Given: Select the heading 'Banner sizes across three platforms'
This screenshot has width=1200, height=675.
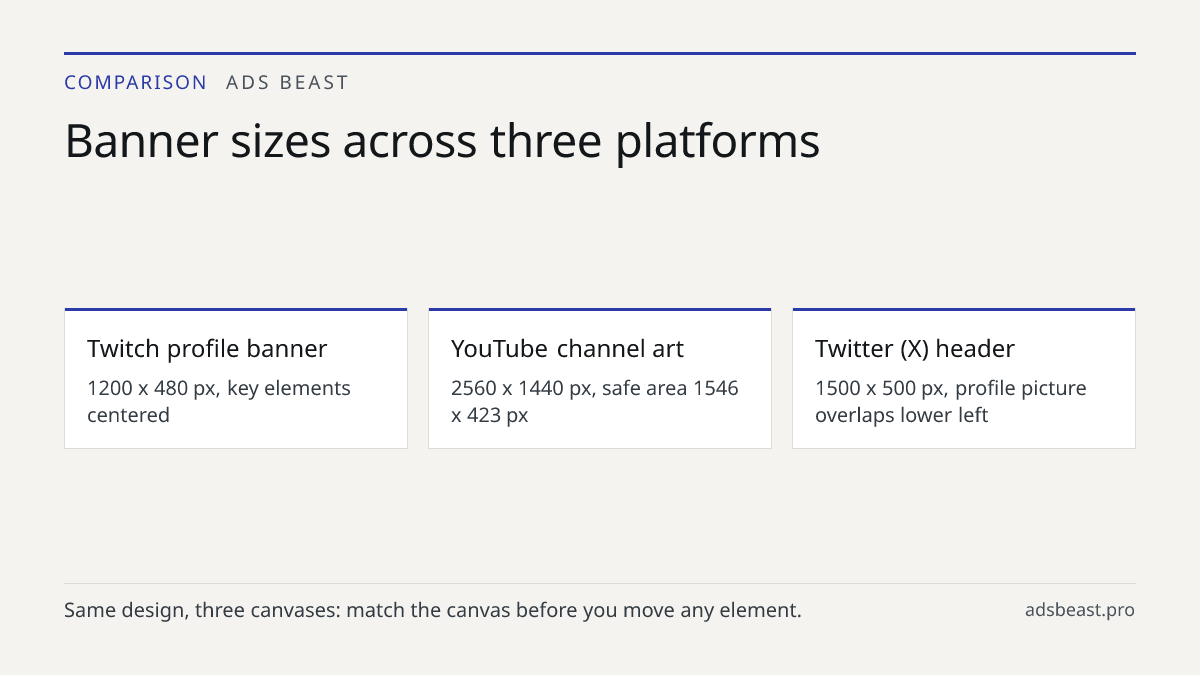Looking at the screenshot, I should (x=442, y=141).
